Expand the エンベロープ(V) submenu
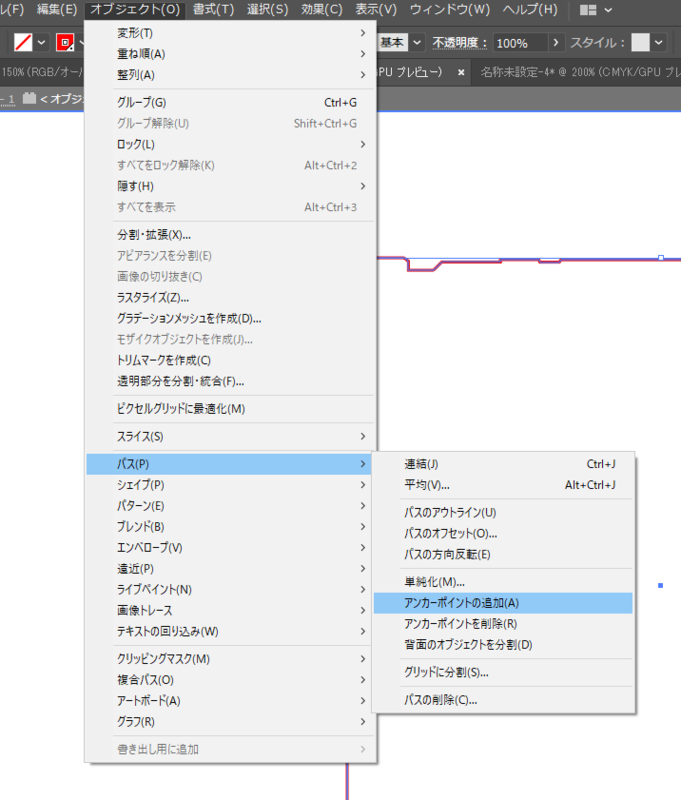681x800 pixels. (x=231, y=547)
